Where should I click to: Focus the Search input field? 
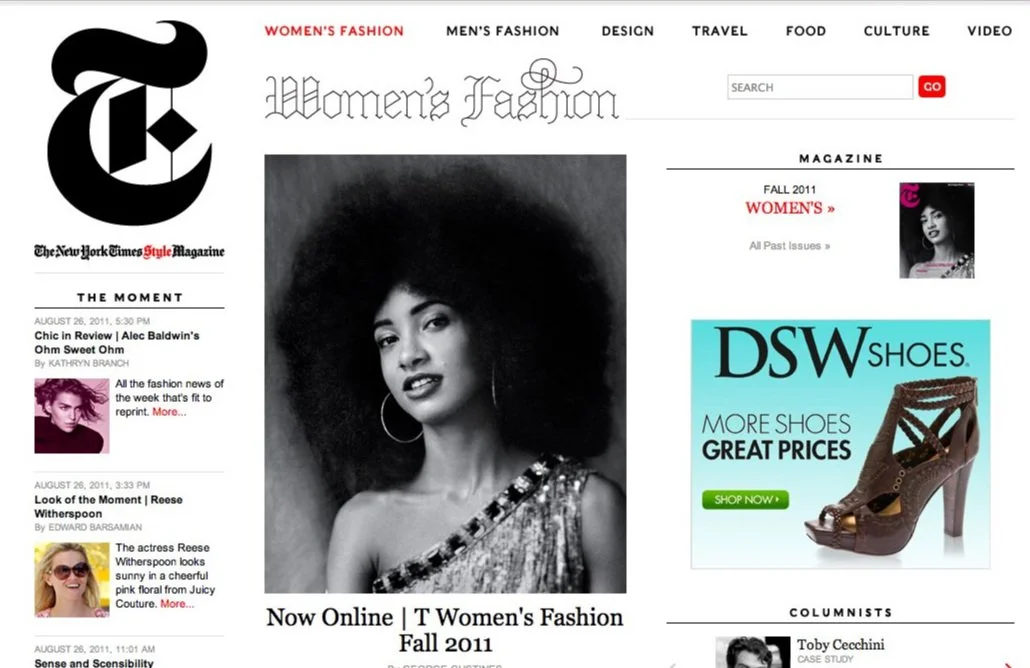pos(820,87)
